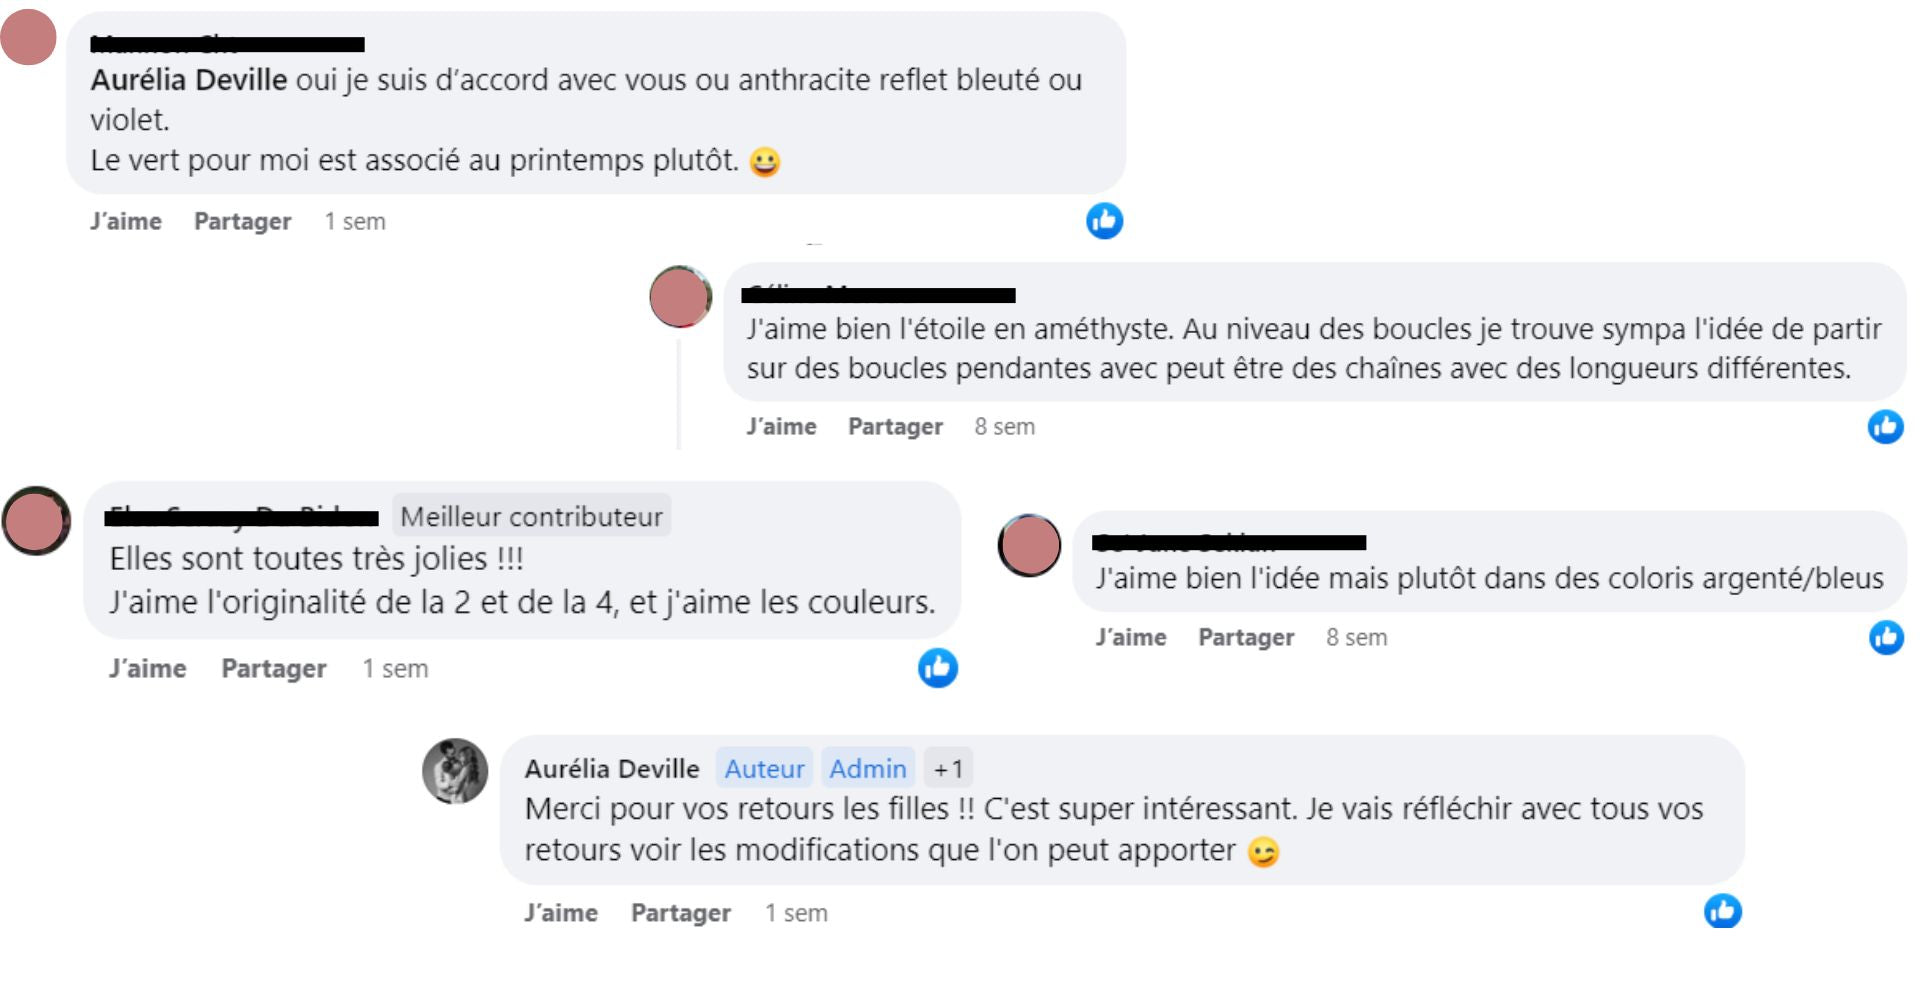This screenshot has height=1005, width=1920.
Task: Click the avatar next to the Meilleur contributeur comment
Action: pos(36,520)
